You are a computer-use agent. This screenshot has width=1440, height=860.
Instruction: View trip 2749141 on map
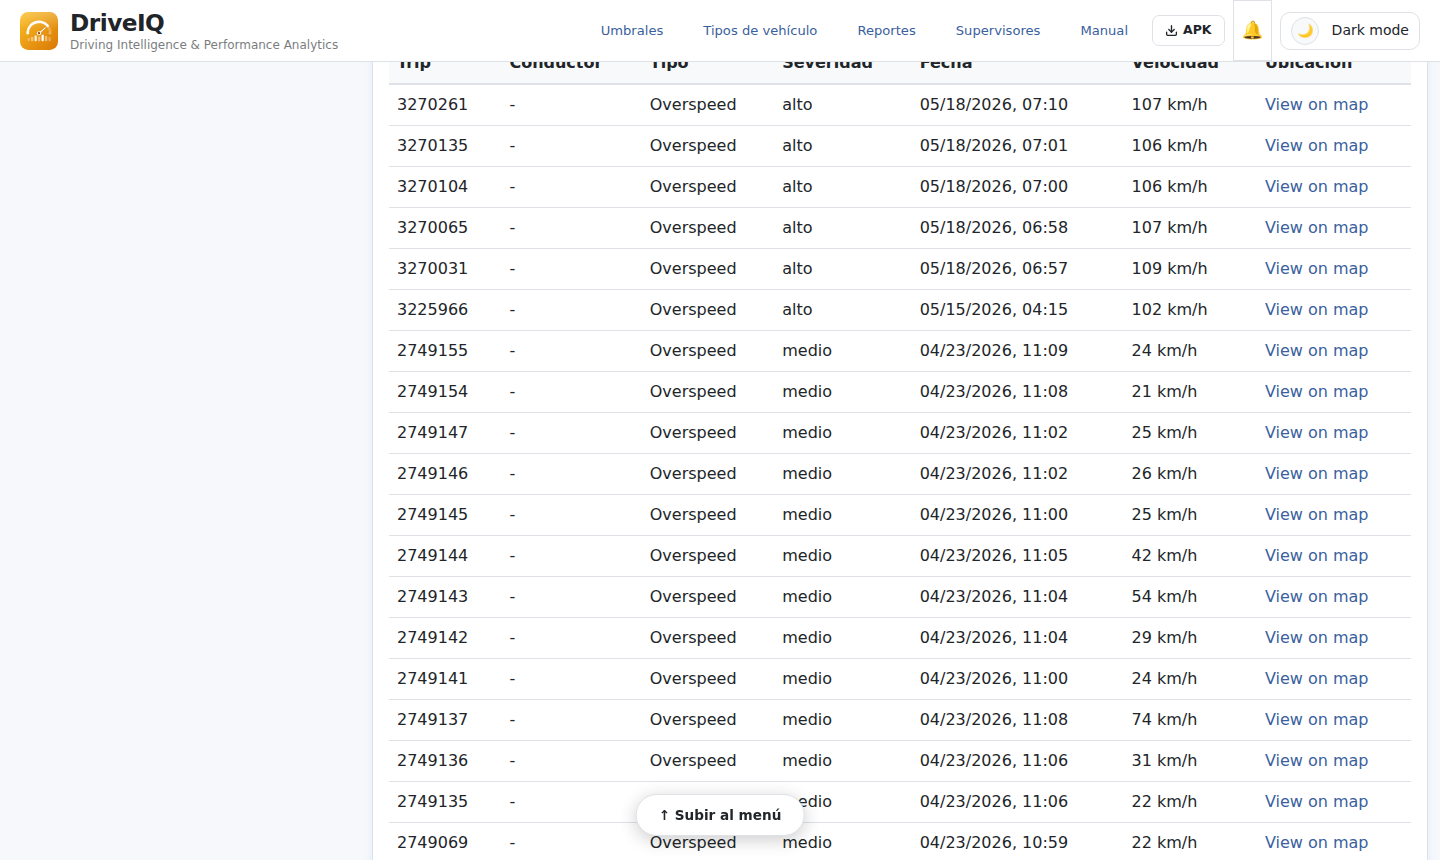tap(1316, 679)
